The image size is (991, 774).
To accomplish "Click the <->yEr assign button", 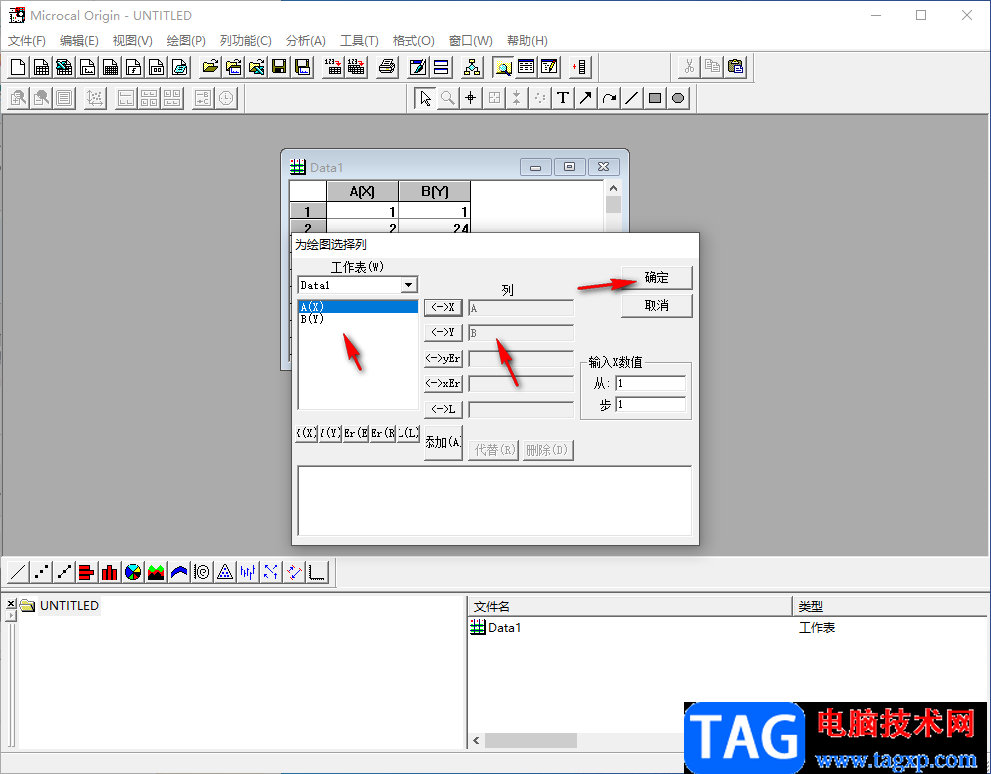I will coord(443,359).
